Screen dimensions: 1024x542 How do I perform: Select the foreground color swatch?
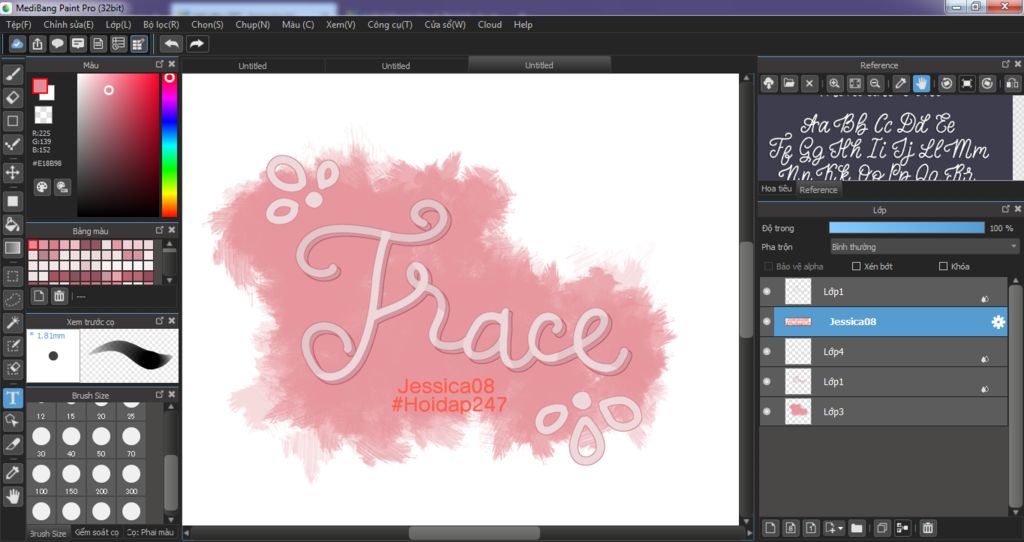click(40, 86)
